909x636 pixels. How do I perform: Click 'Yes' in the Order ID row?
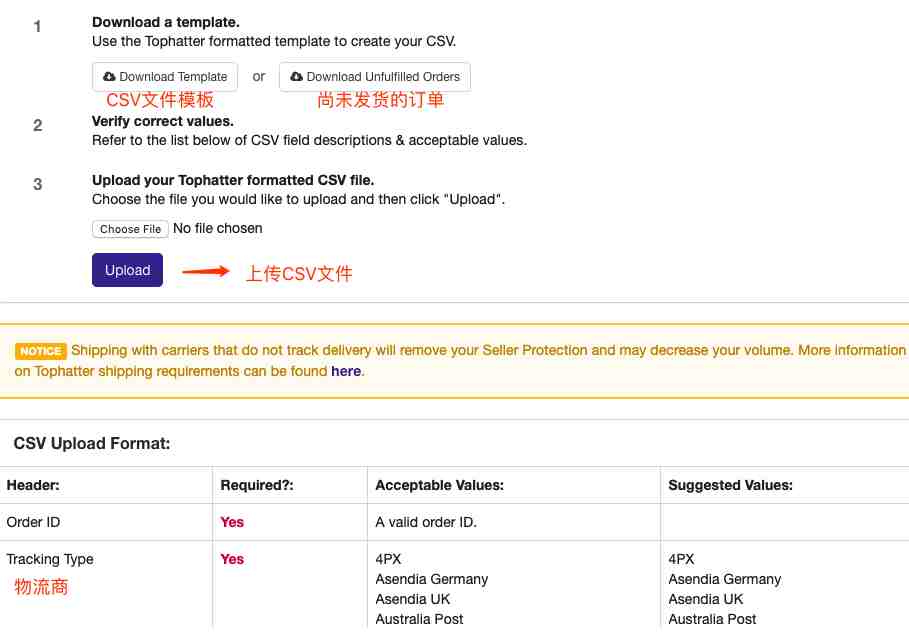pyautogui.click(x=232, y=522)
